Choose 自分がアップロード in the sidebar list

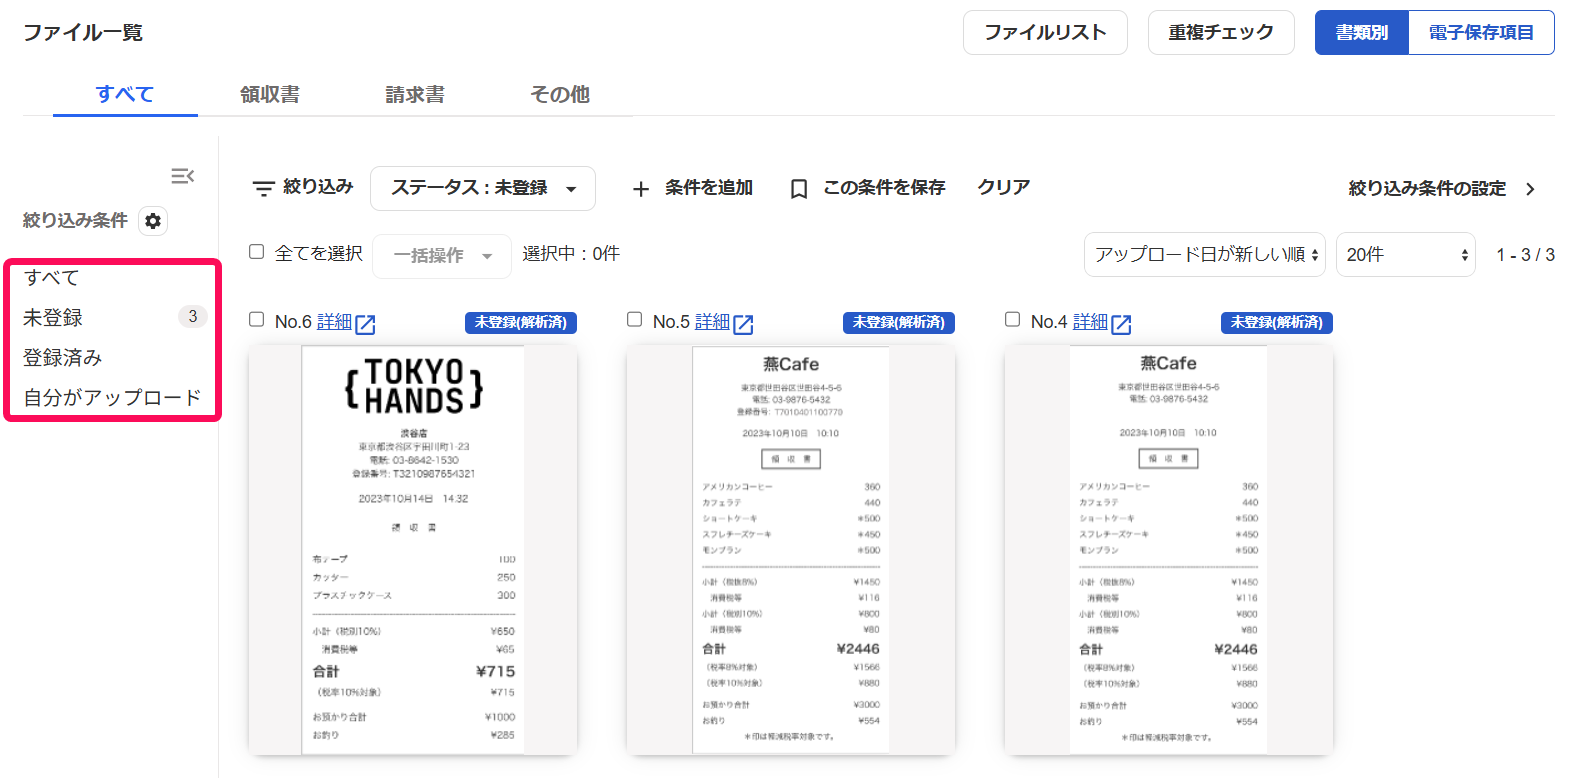point(113,398)
